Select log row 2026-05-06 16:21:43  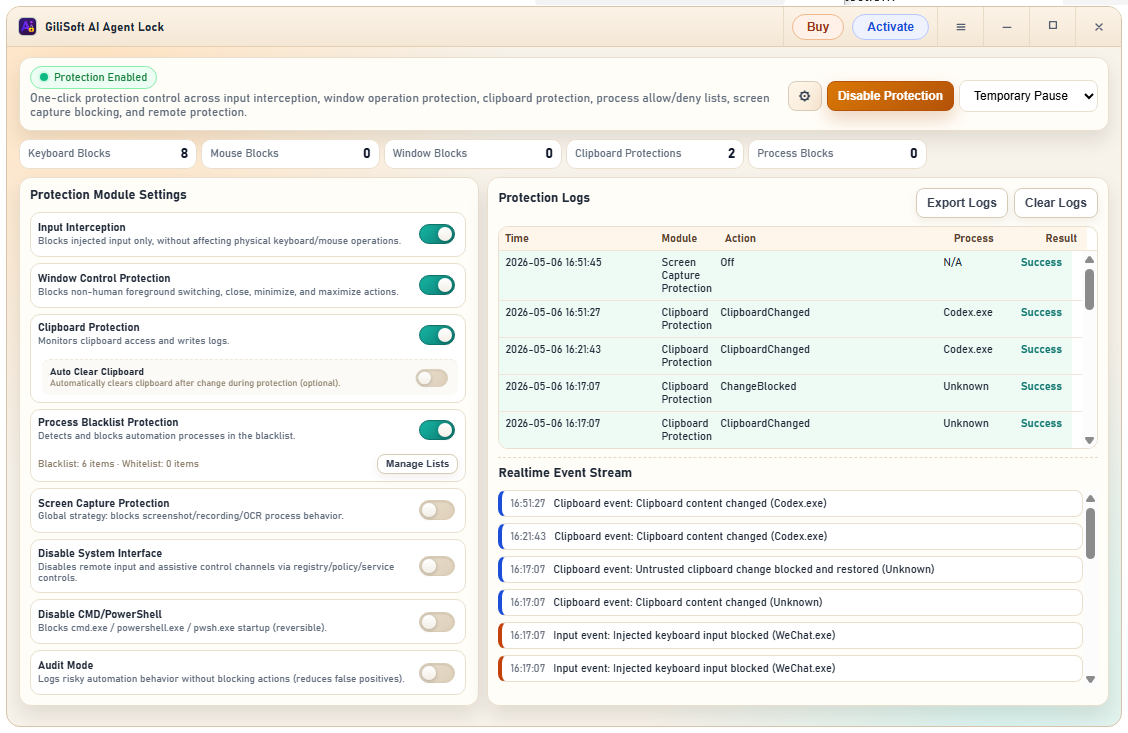788,356
